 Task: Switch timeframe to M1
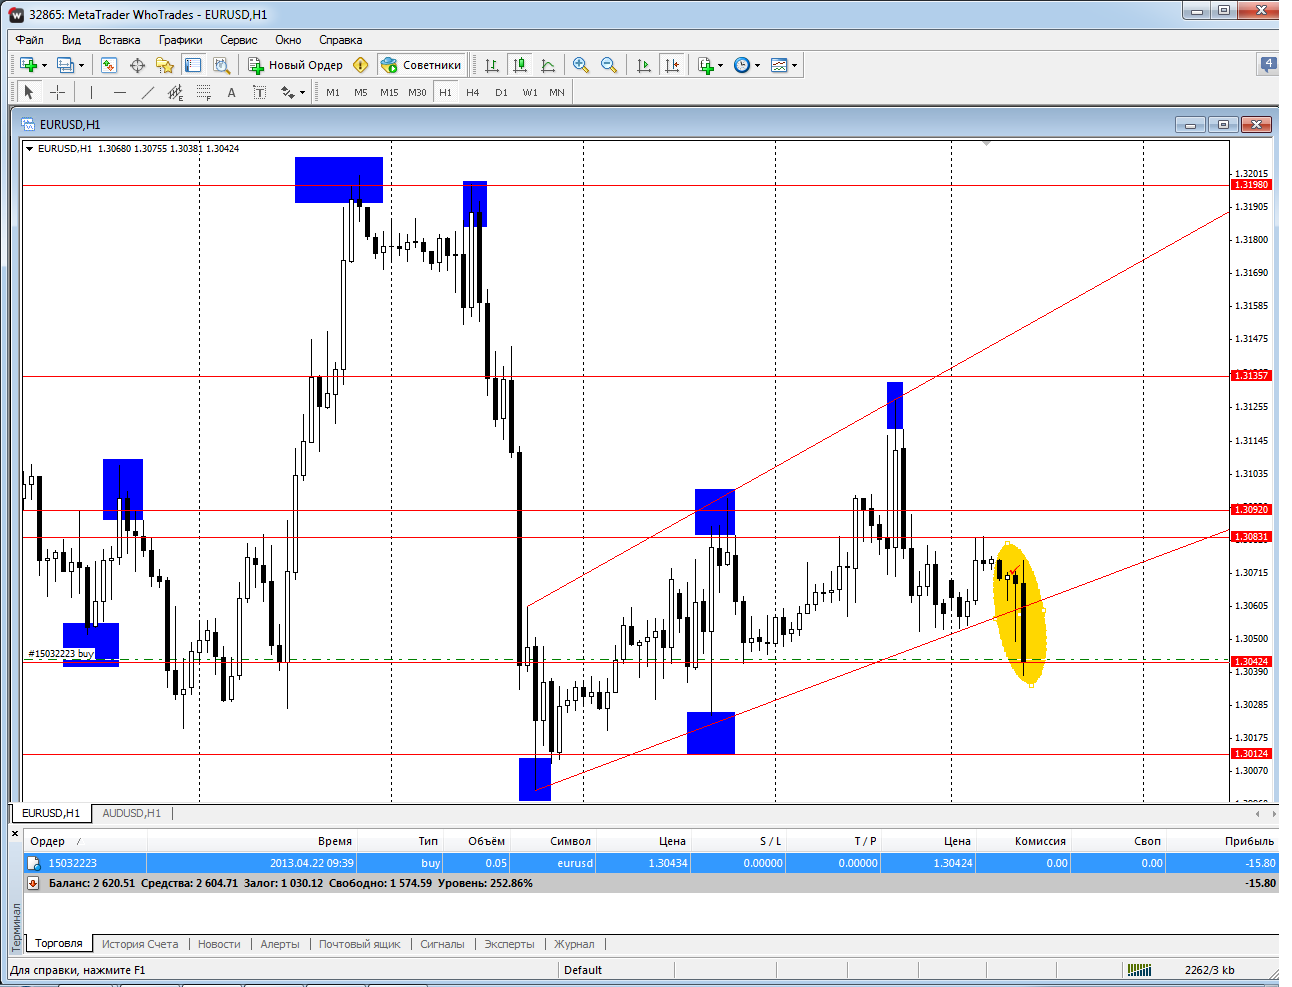point(333,92)
